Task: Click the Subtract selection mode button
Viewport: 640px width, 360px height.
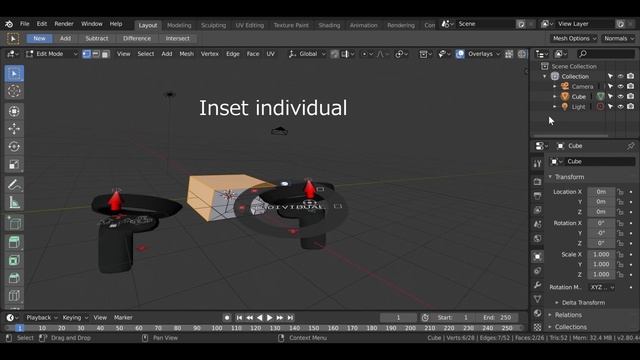Action: (x=97, y=38)
